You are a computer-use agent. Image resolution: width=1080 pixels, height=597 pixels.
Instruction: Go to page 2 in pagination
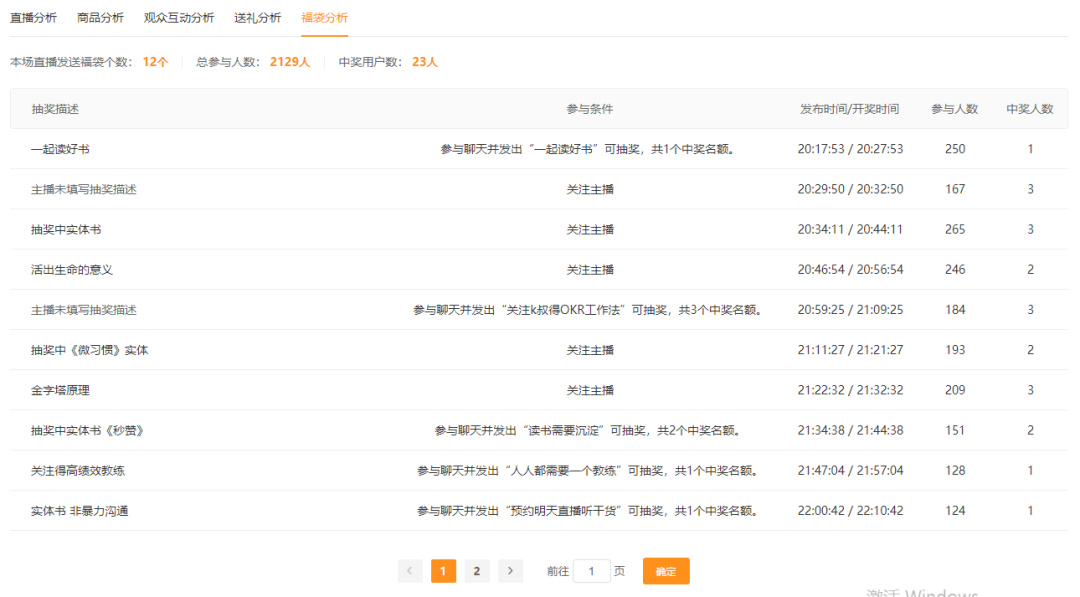[x=477, y=570]
